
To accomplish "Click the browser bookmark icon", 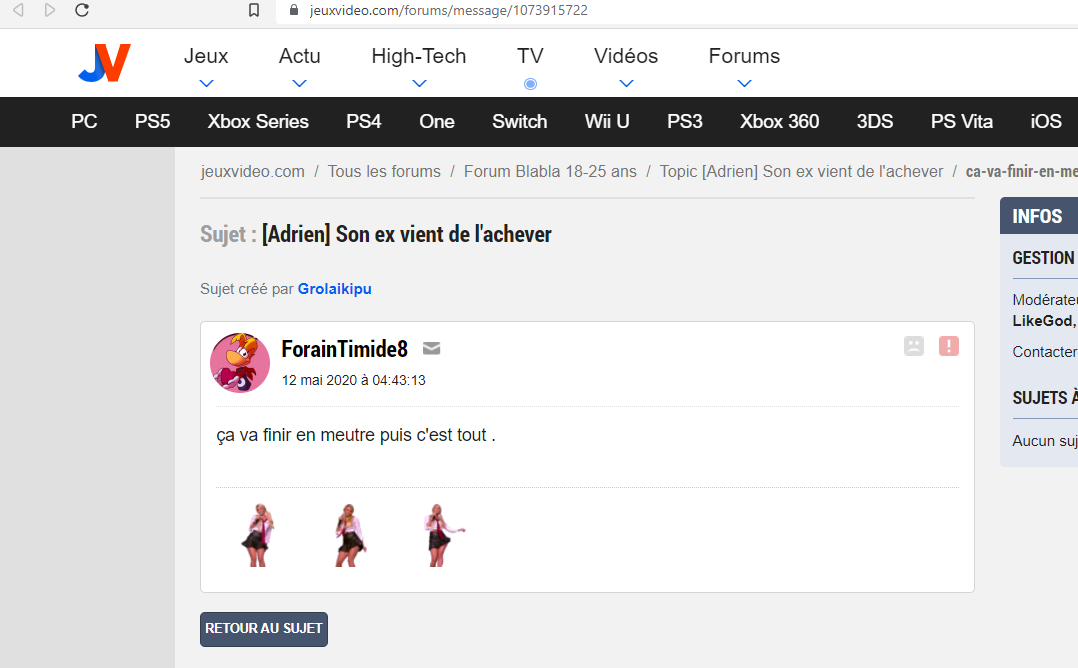I will (x=254, y=11).
